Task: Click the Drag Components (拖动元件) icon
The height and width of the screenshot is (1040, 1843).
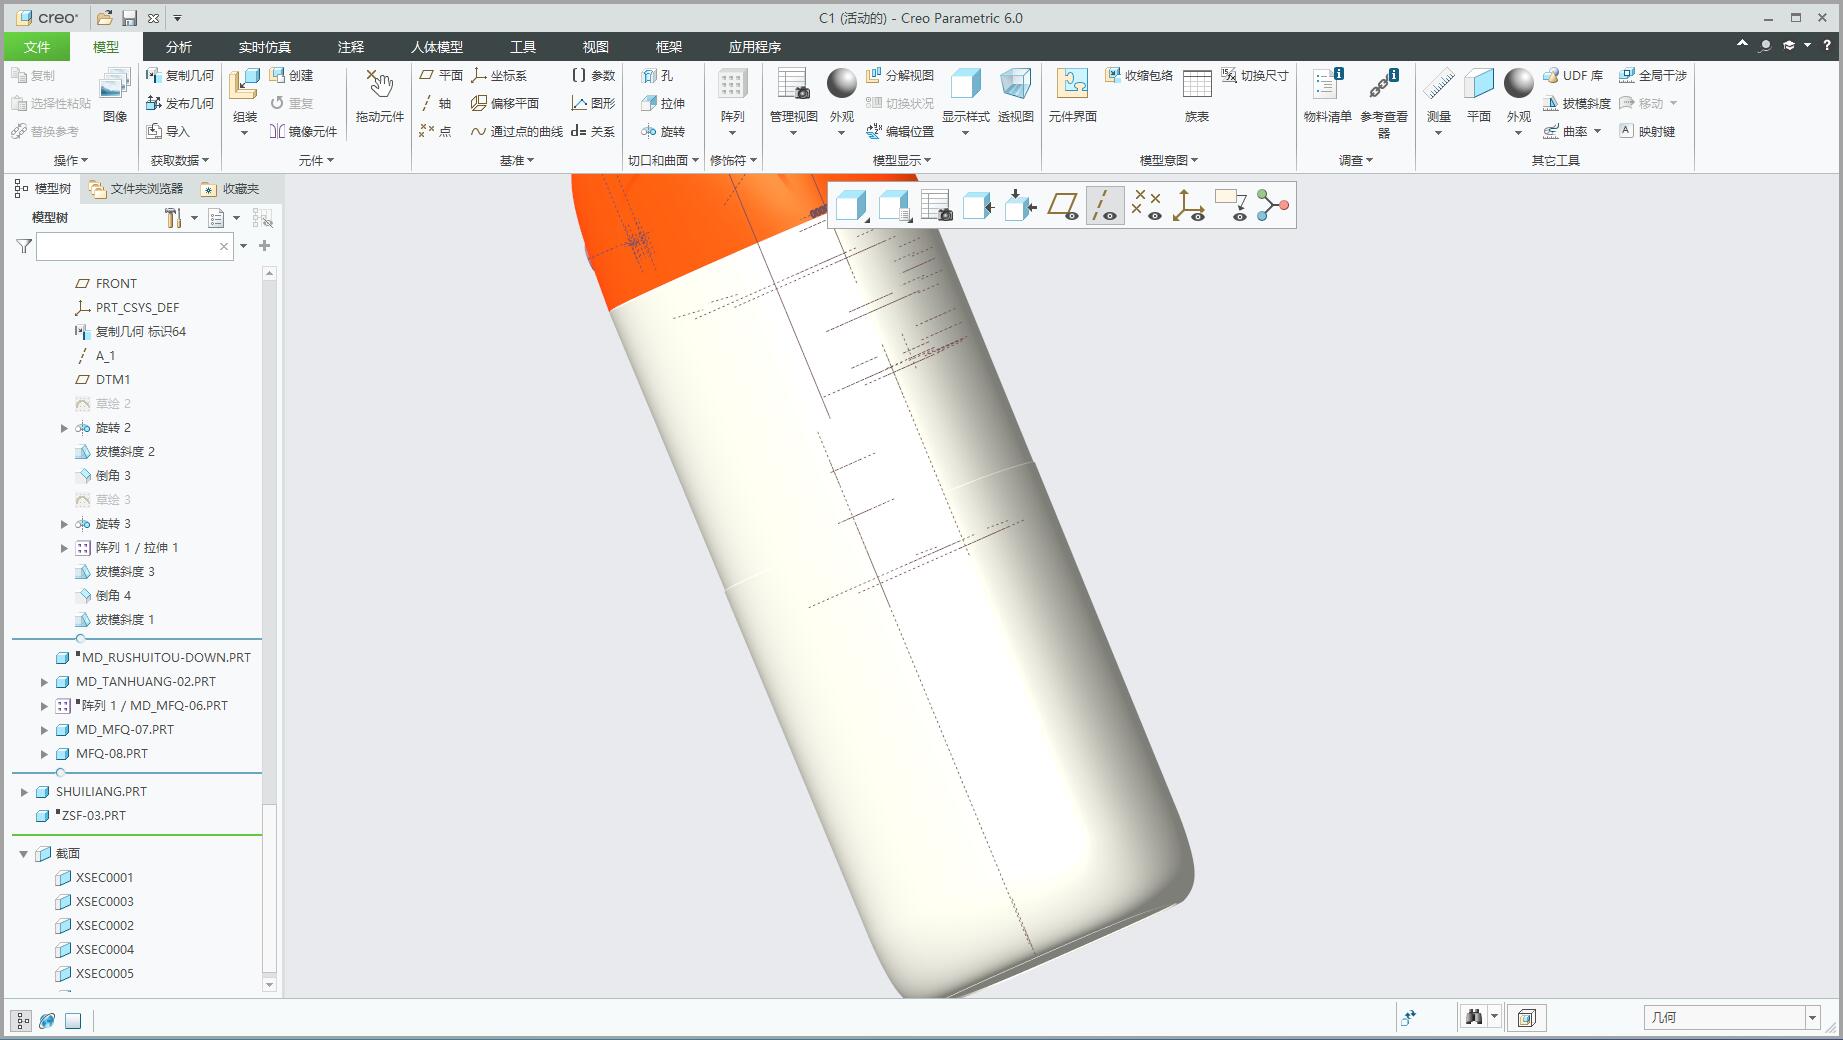Action: [x=379, y=97]
